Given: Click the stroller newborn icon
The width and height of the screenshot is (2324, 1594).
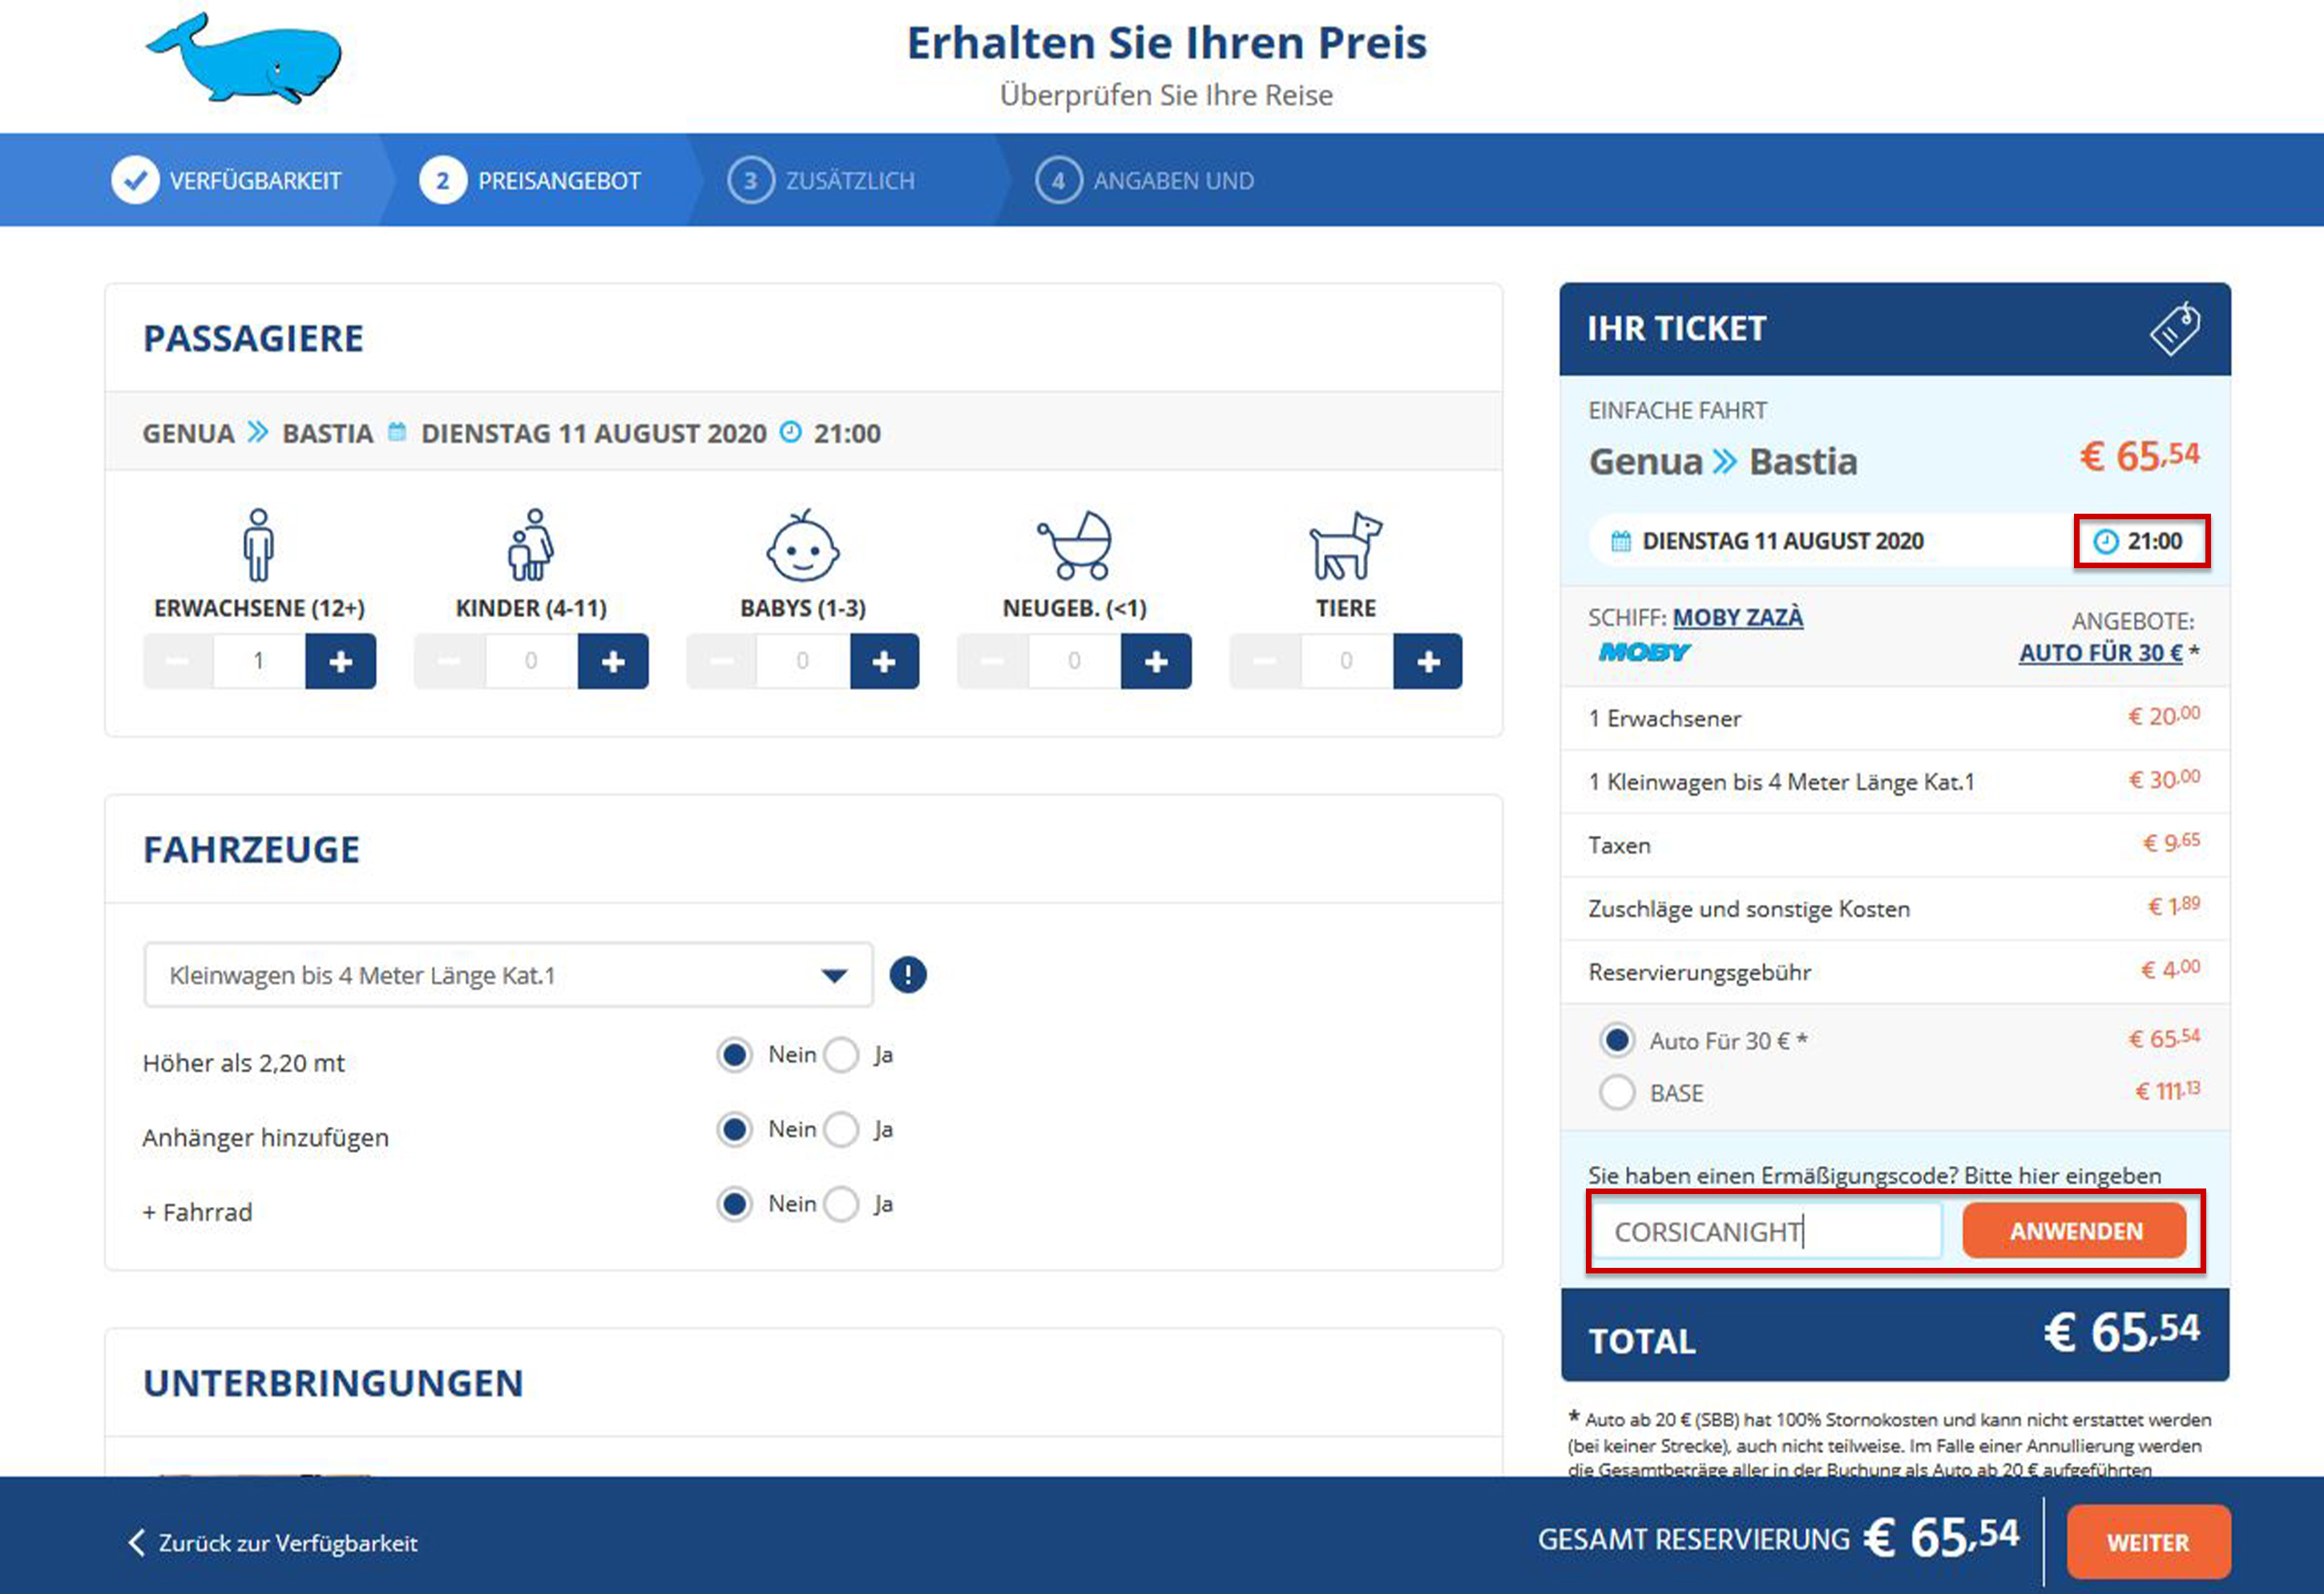Looking at the screenshot, I should click(x=1075, y=546).
